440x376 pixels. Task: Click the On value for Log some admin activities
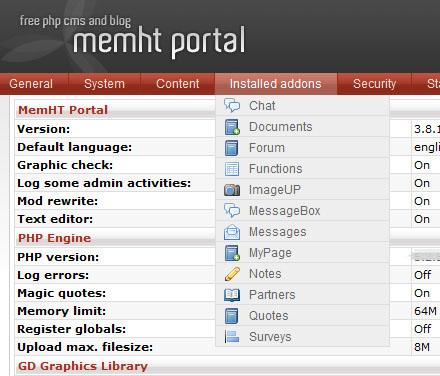(422, 183)
